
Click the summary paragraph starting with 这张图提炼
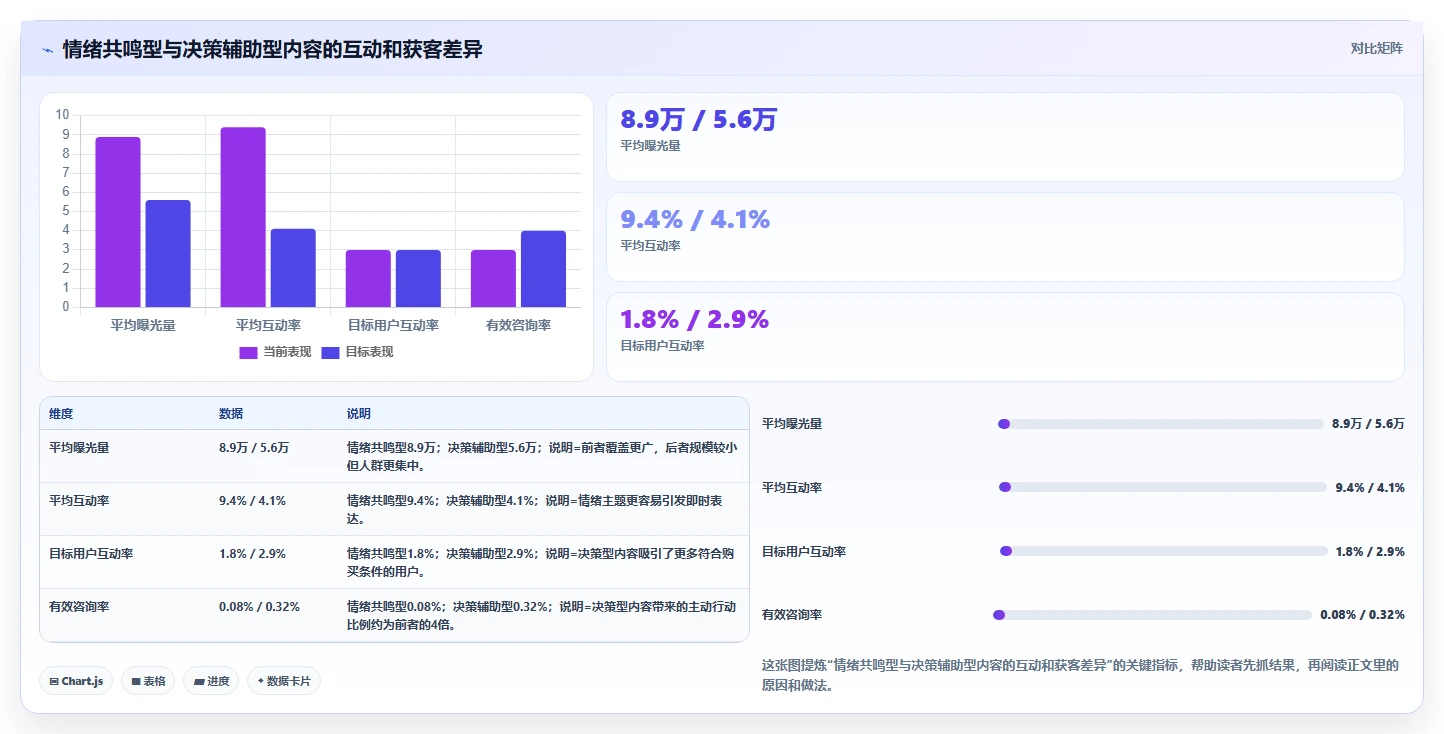click(1080, 675)
